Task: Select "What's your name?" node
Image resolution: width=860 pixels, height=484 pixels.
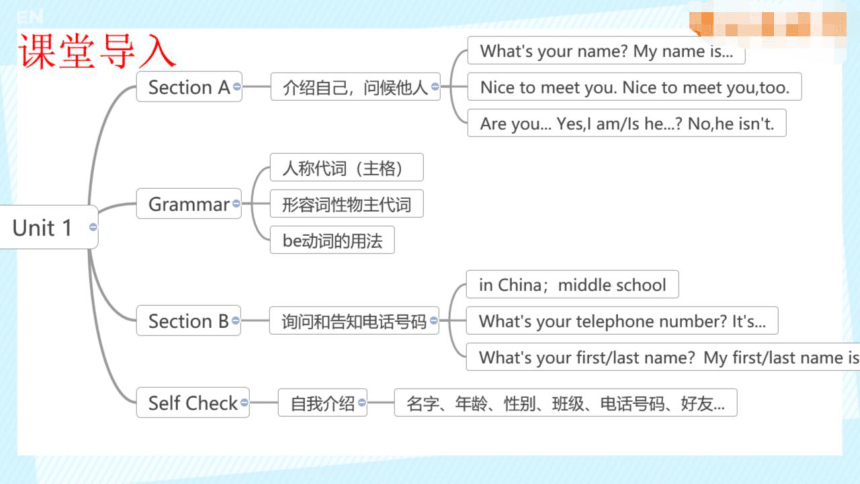Action: point(606,51)
